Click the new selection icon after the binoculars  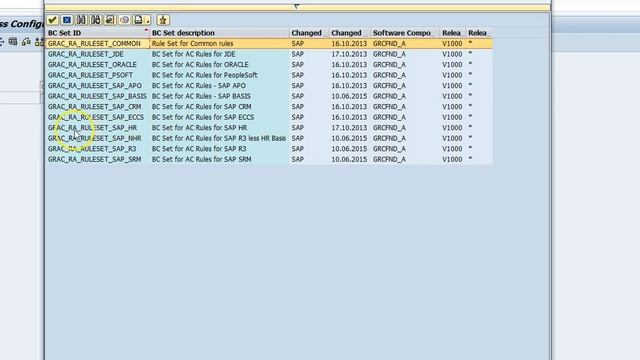pyautogui.click(x=110, y=20)
